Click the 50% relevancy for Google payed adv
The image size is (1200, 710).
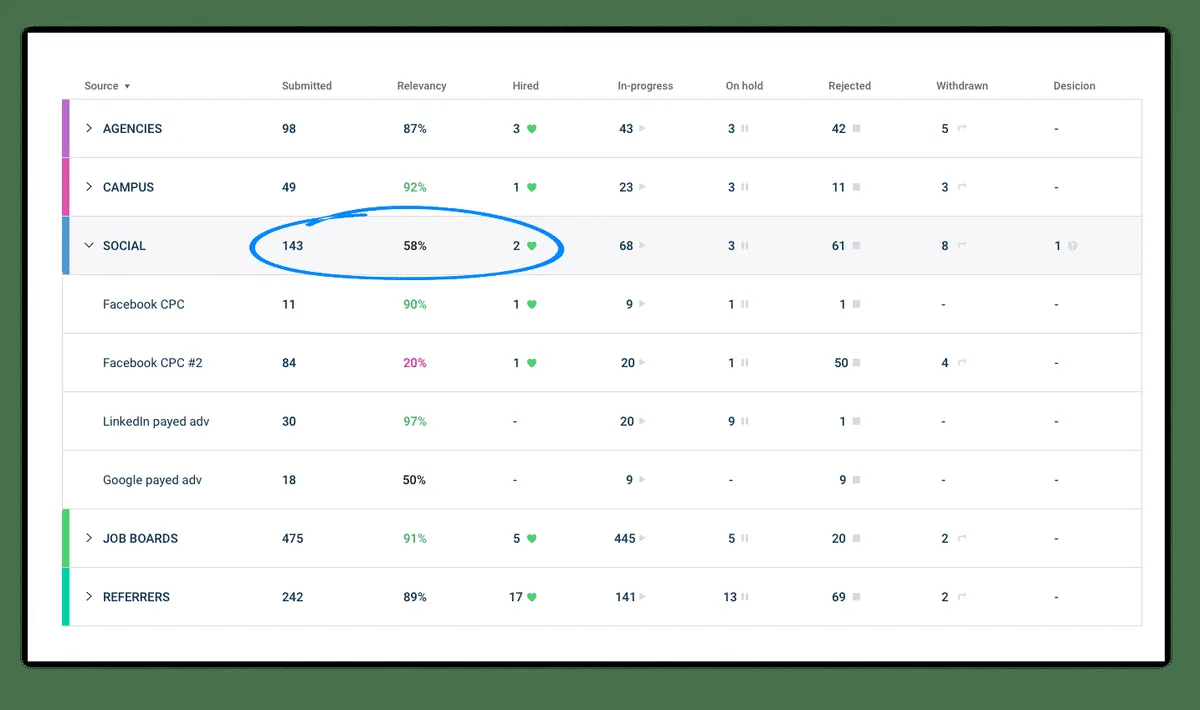(x=415, y=480)
